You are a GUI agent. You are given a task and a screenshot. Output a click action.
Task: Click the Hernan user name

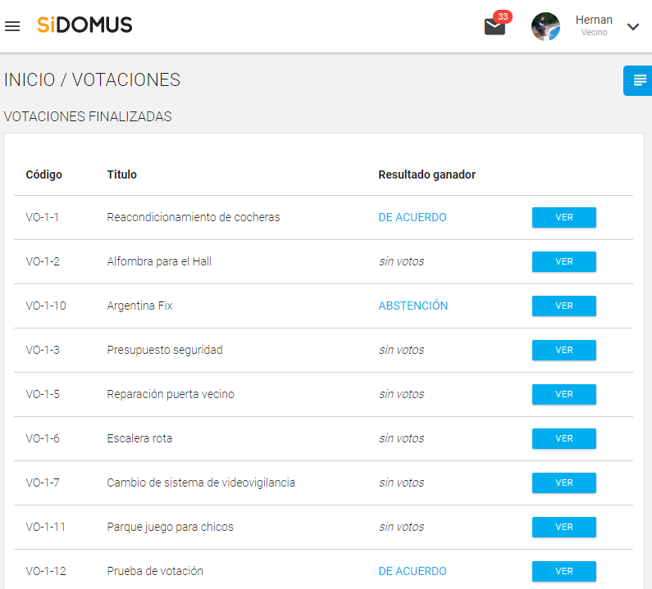point(593,20)
